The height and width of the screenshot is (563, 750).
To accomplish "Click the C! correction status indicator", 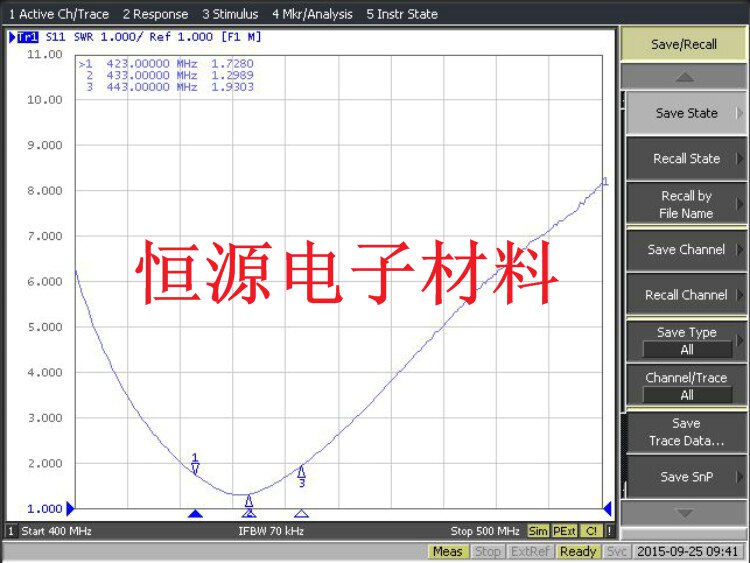I will [592, 531].
